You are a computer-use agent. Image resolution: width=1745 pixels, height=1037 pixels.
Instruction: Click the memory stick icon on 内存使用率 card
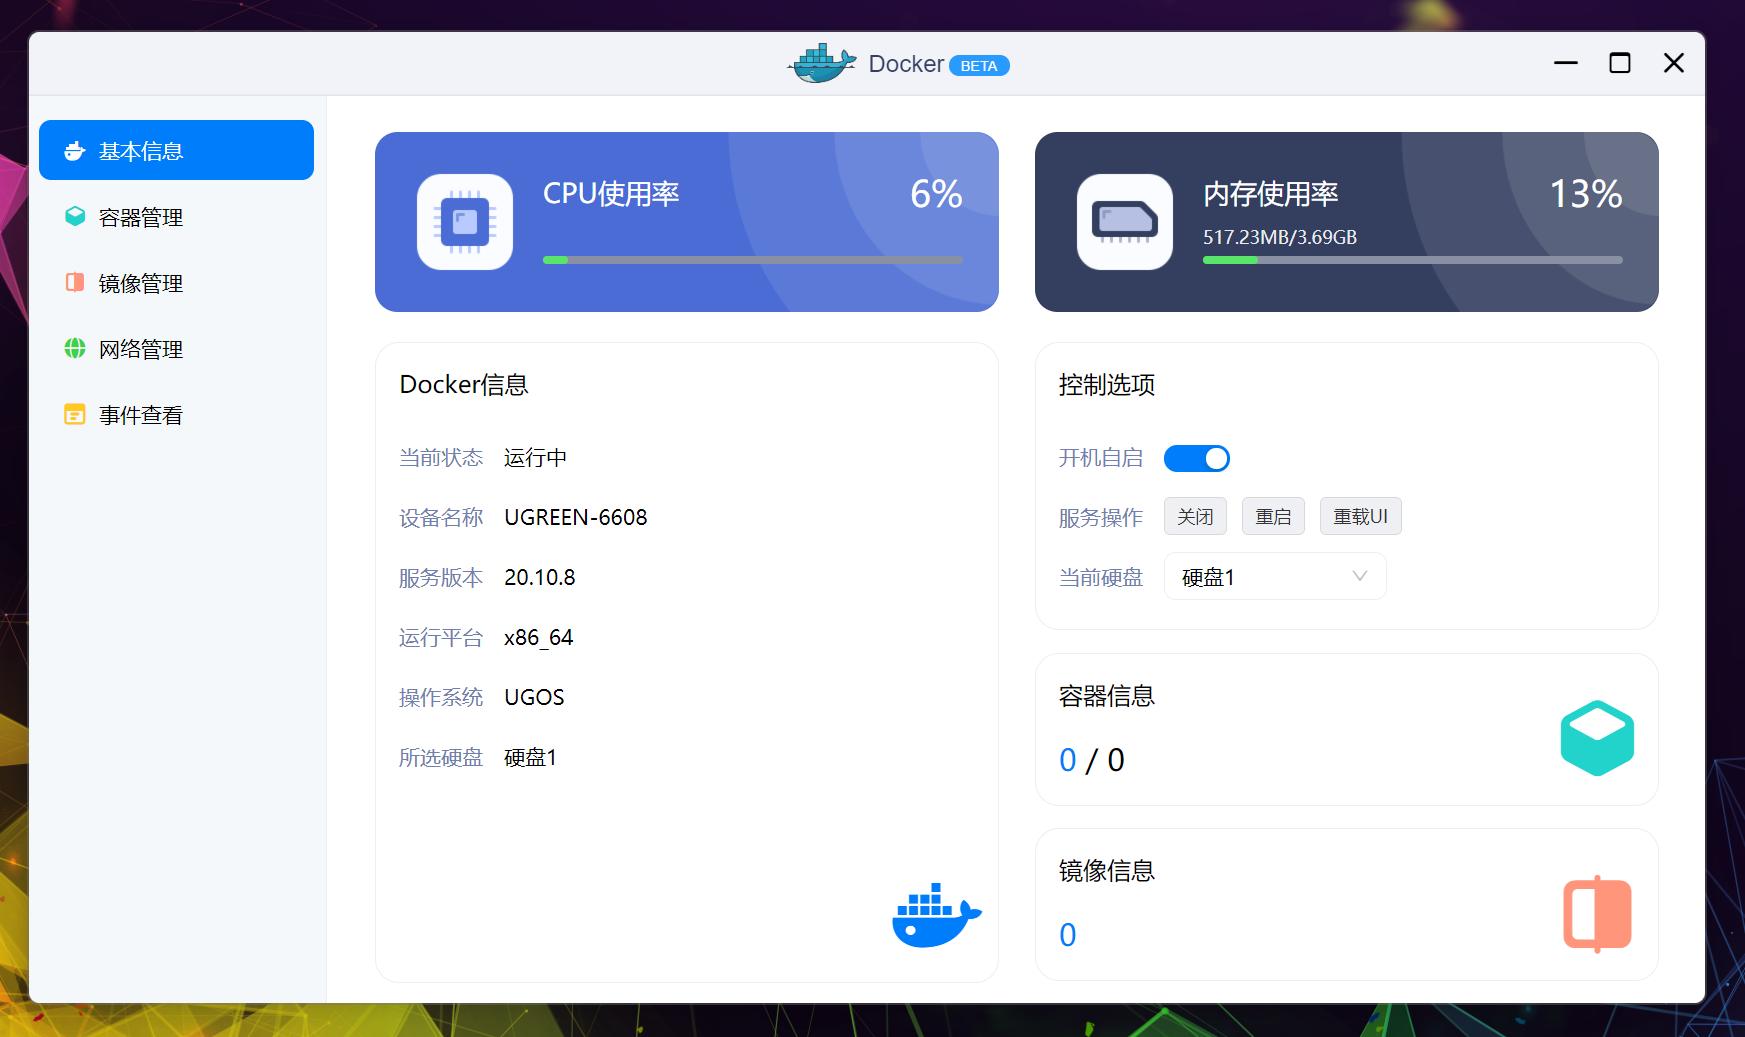pos(1123,222)
